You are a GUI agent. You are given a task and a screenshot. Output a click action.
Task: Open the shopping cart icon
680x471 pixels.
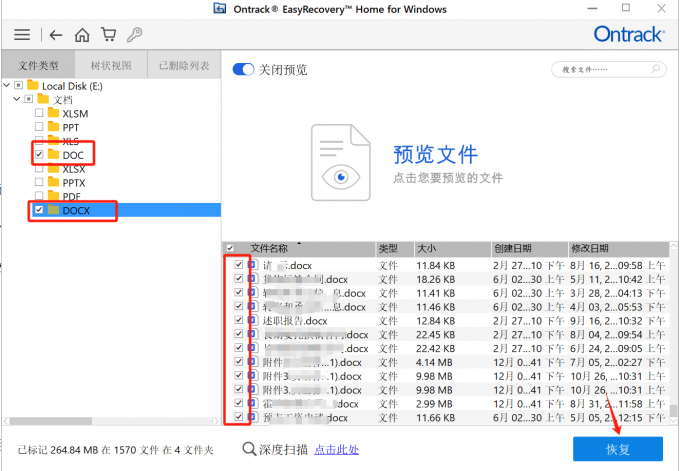pos(108,34)
